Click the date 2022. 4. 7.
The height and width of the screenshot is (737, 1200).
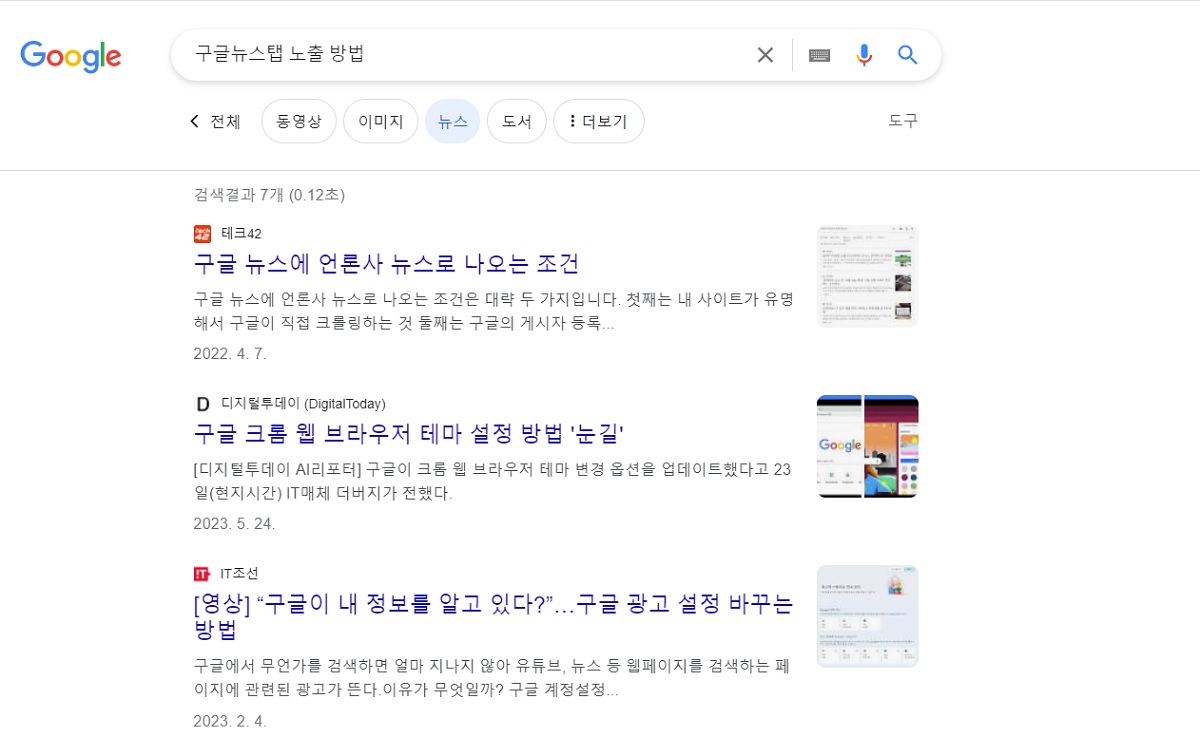coord(230,354)
